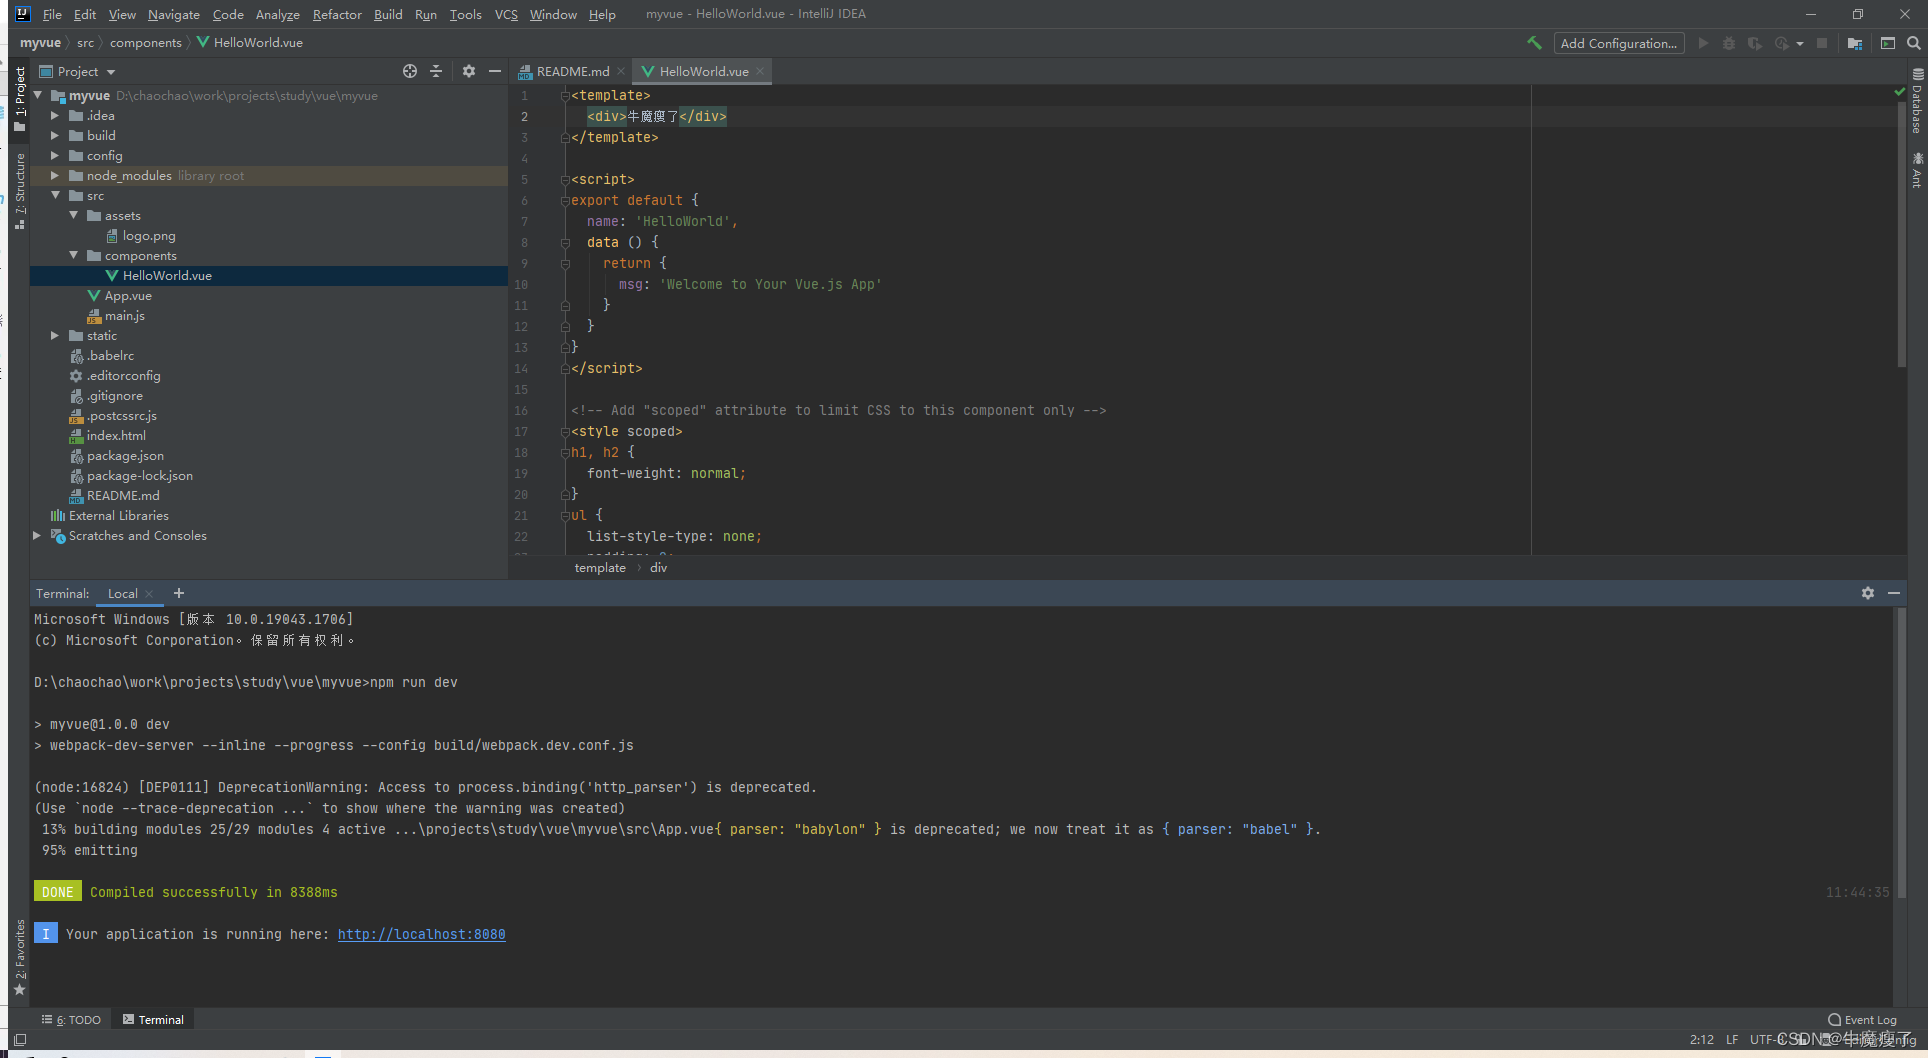The width and height of the screenshot is (1928, 1058).
Task: Toggle the Structure tool window sidebar
Action: [20, 191]
